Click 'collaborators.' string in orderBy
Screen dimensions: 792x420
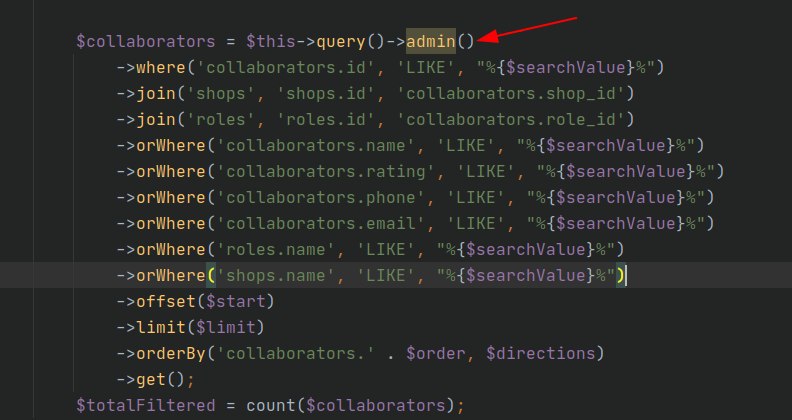click(x=296, y=354)
